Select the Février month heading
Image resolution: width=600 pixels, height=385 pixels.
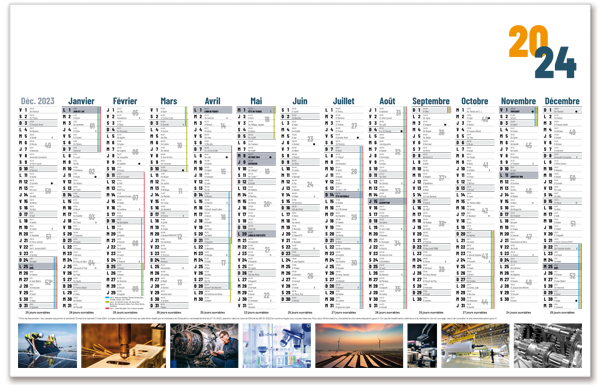125,101
